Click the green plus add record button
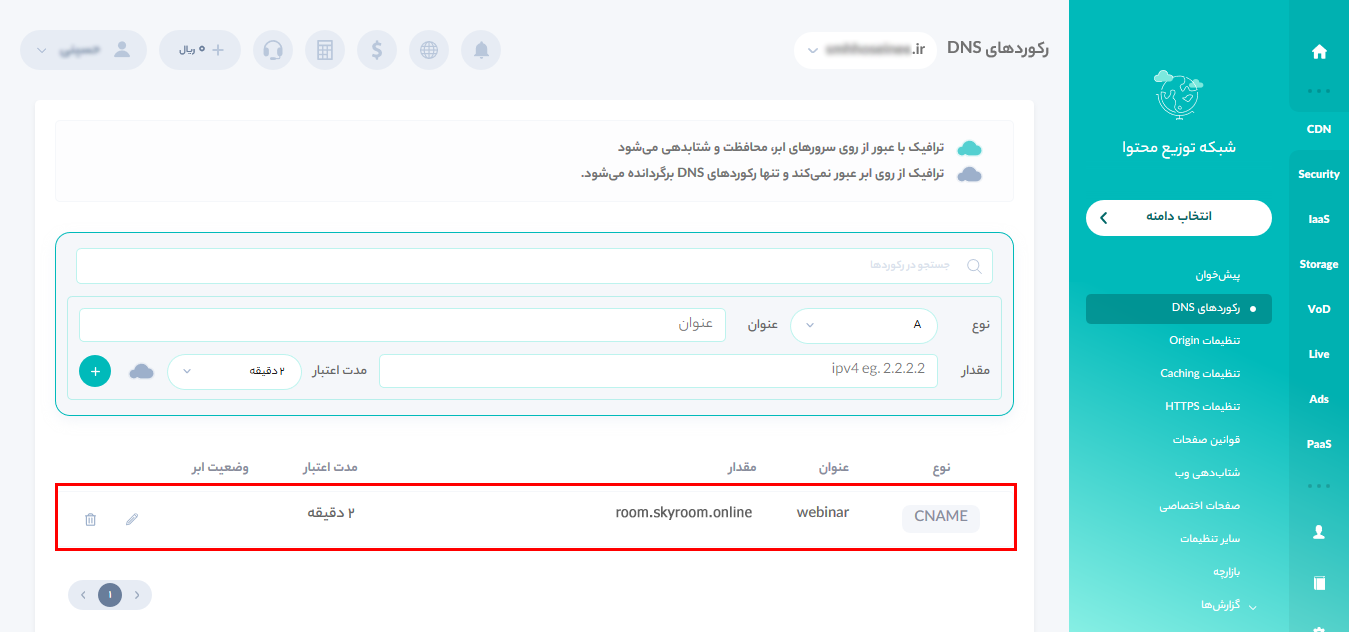 tap(95, 371)
